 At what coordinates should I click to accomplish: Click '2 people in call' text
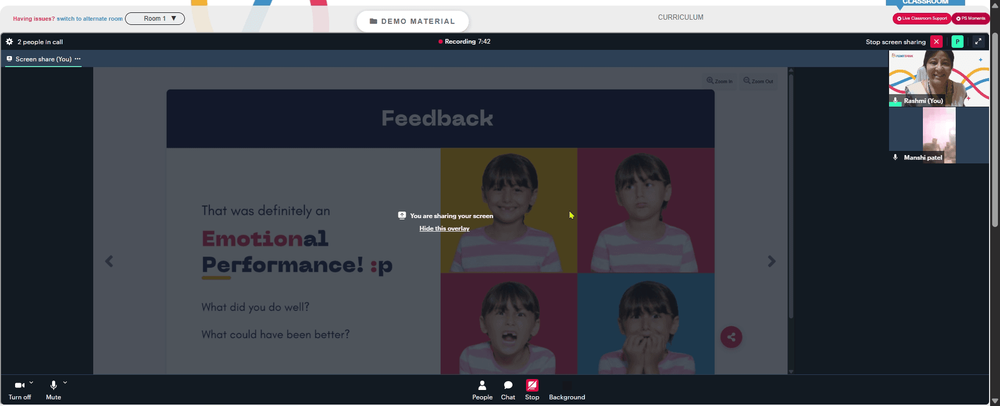point(40,42)
